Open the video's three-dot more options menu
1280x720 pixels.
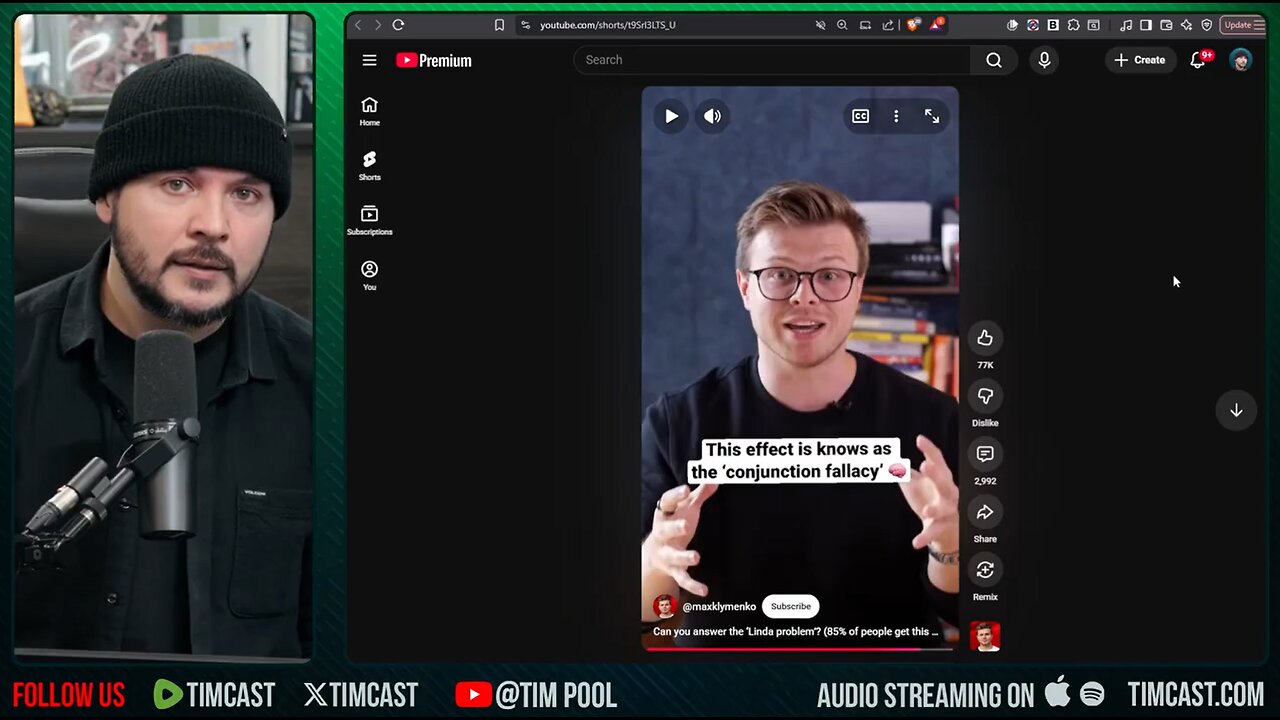(x=896, y=116)
